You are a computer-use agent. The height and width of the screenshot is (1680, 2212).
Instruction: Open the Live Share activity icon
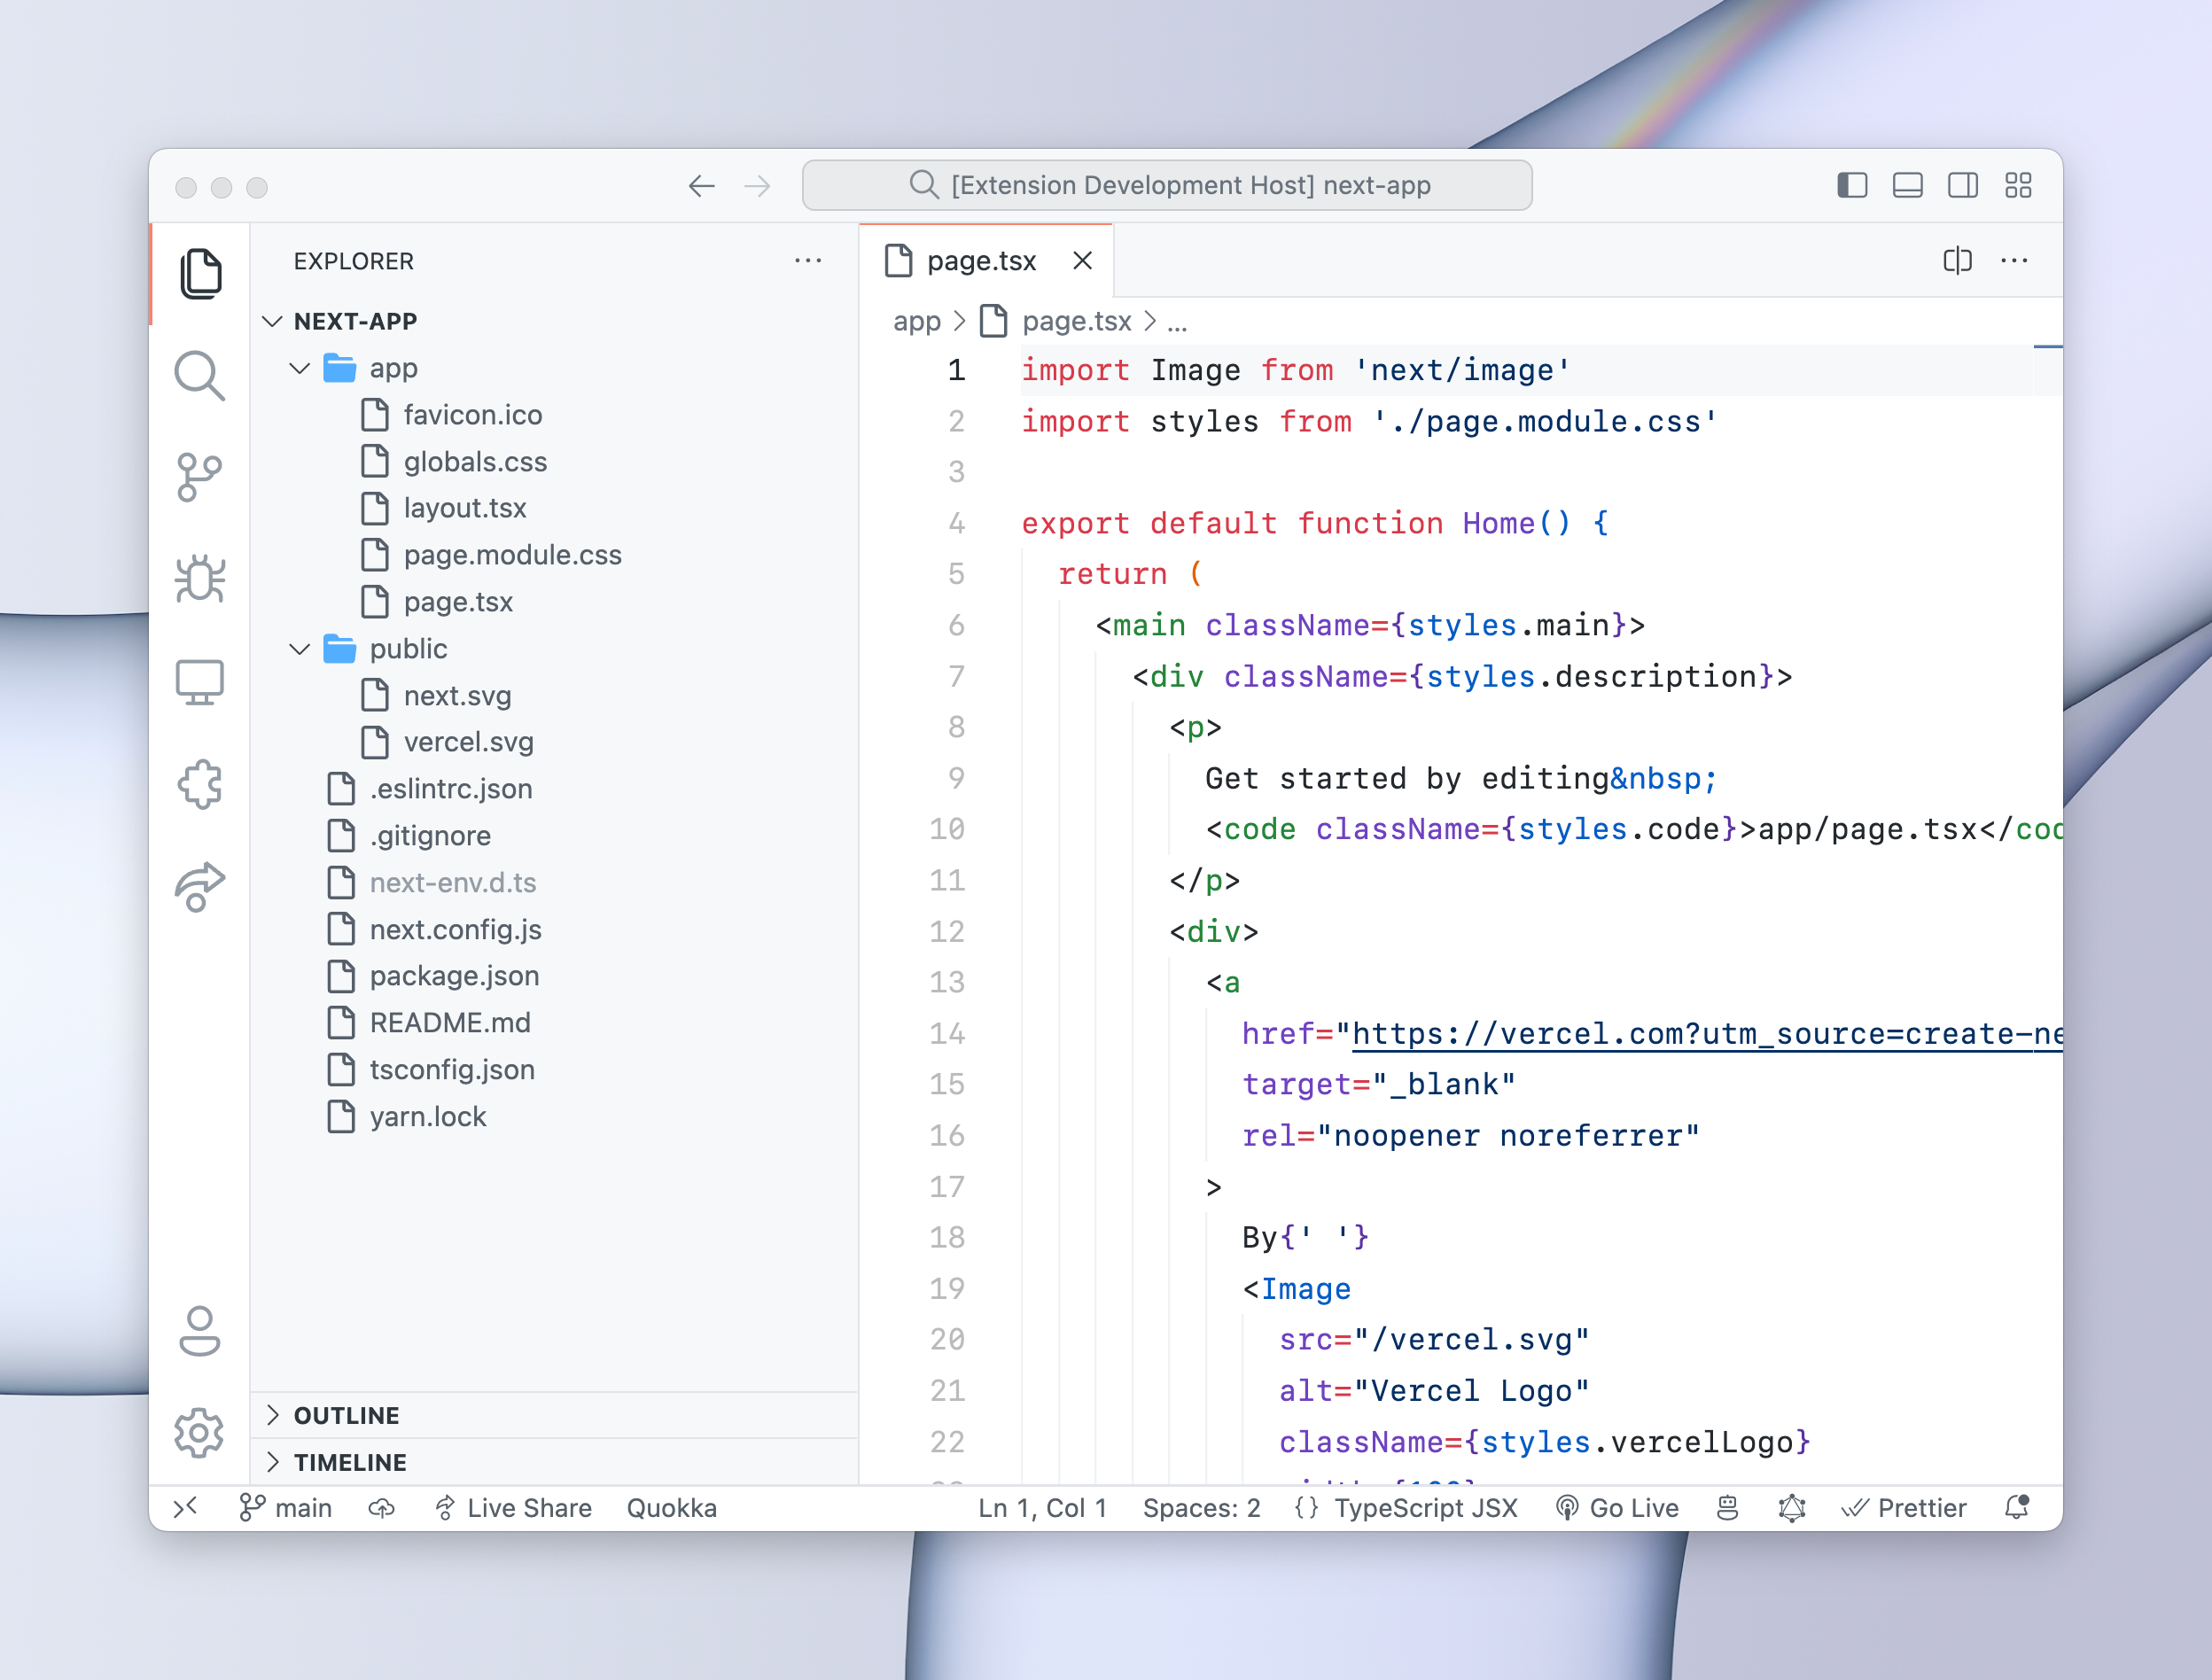[199, 886]
